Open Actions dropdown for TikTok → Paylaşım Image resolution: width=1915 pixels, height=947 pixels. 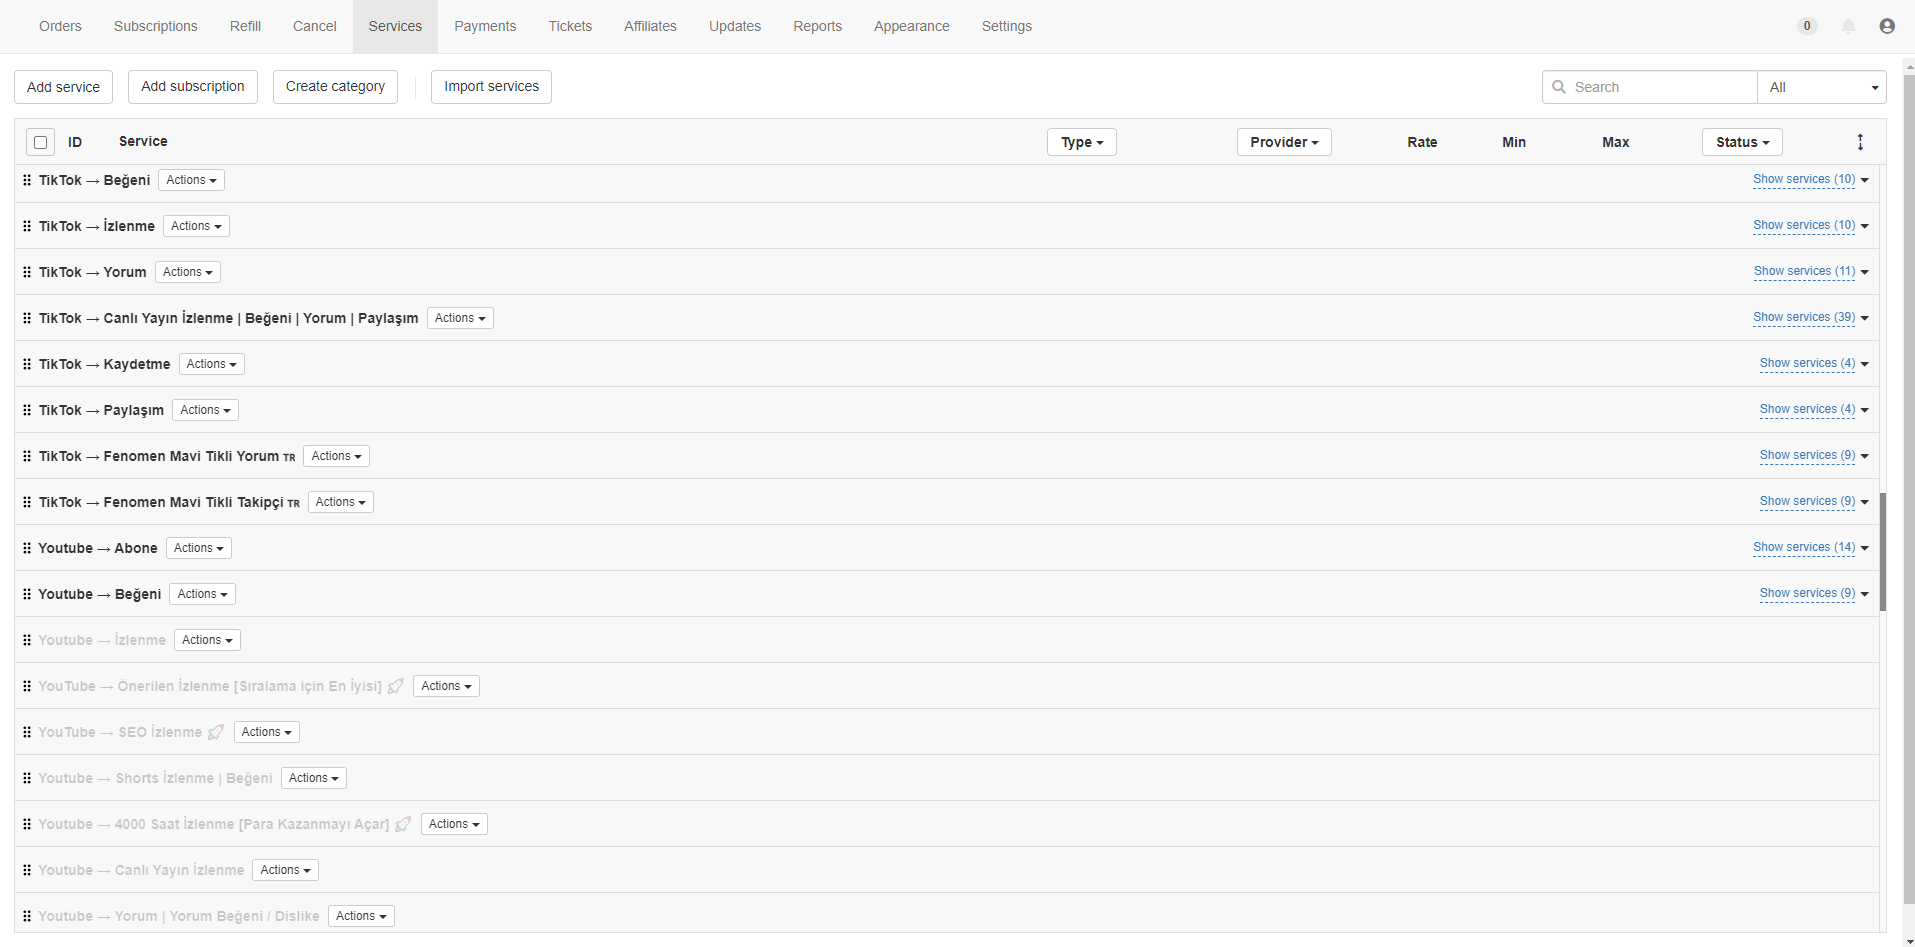point(205,410)
